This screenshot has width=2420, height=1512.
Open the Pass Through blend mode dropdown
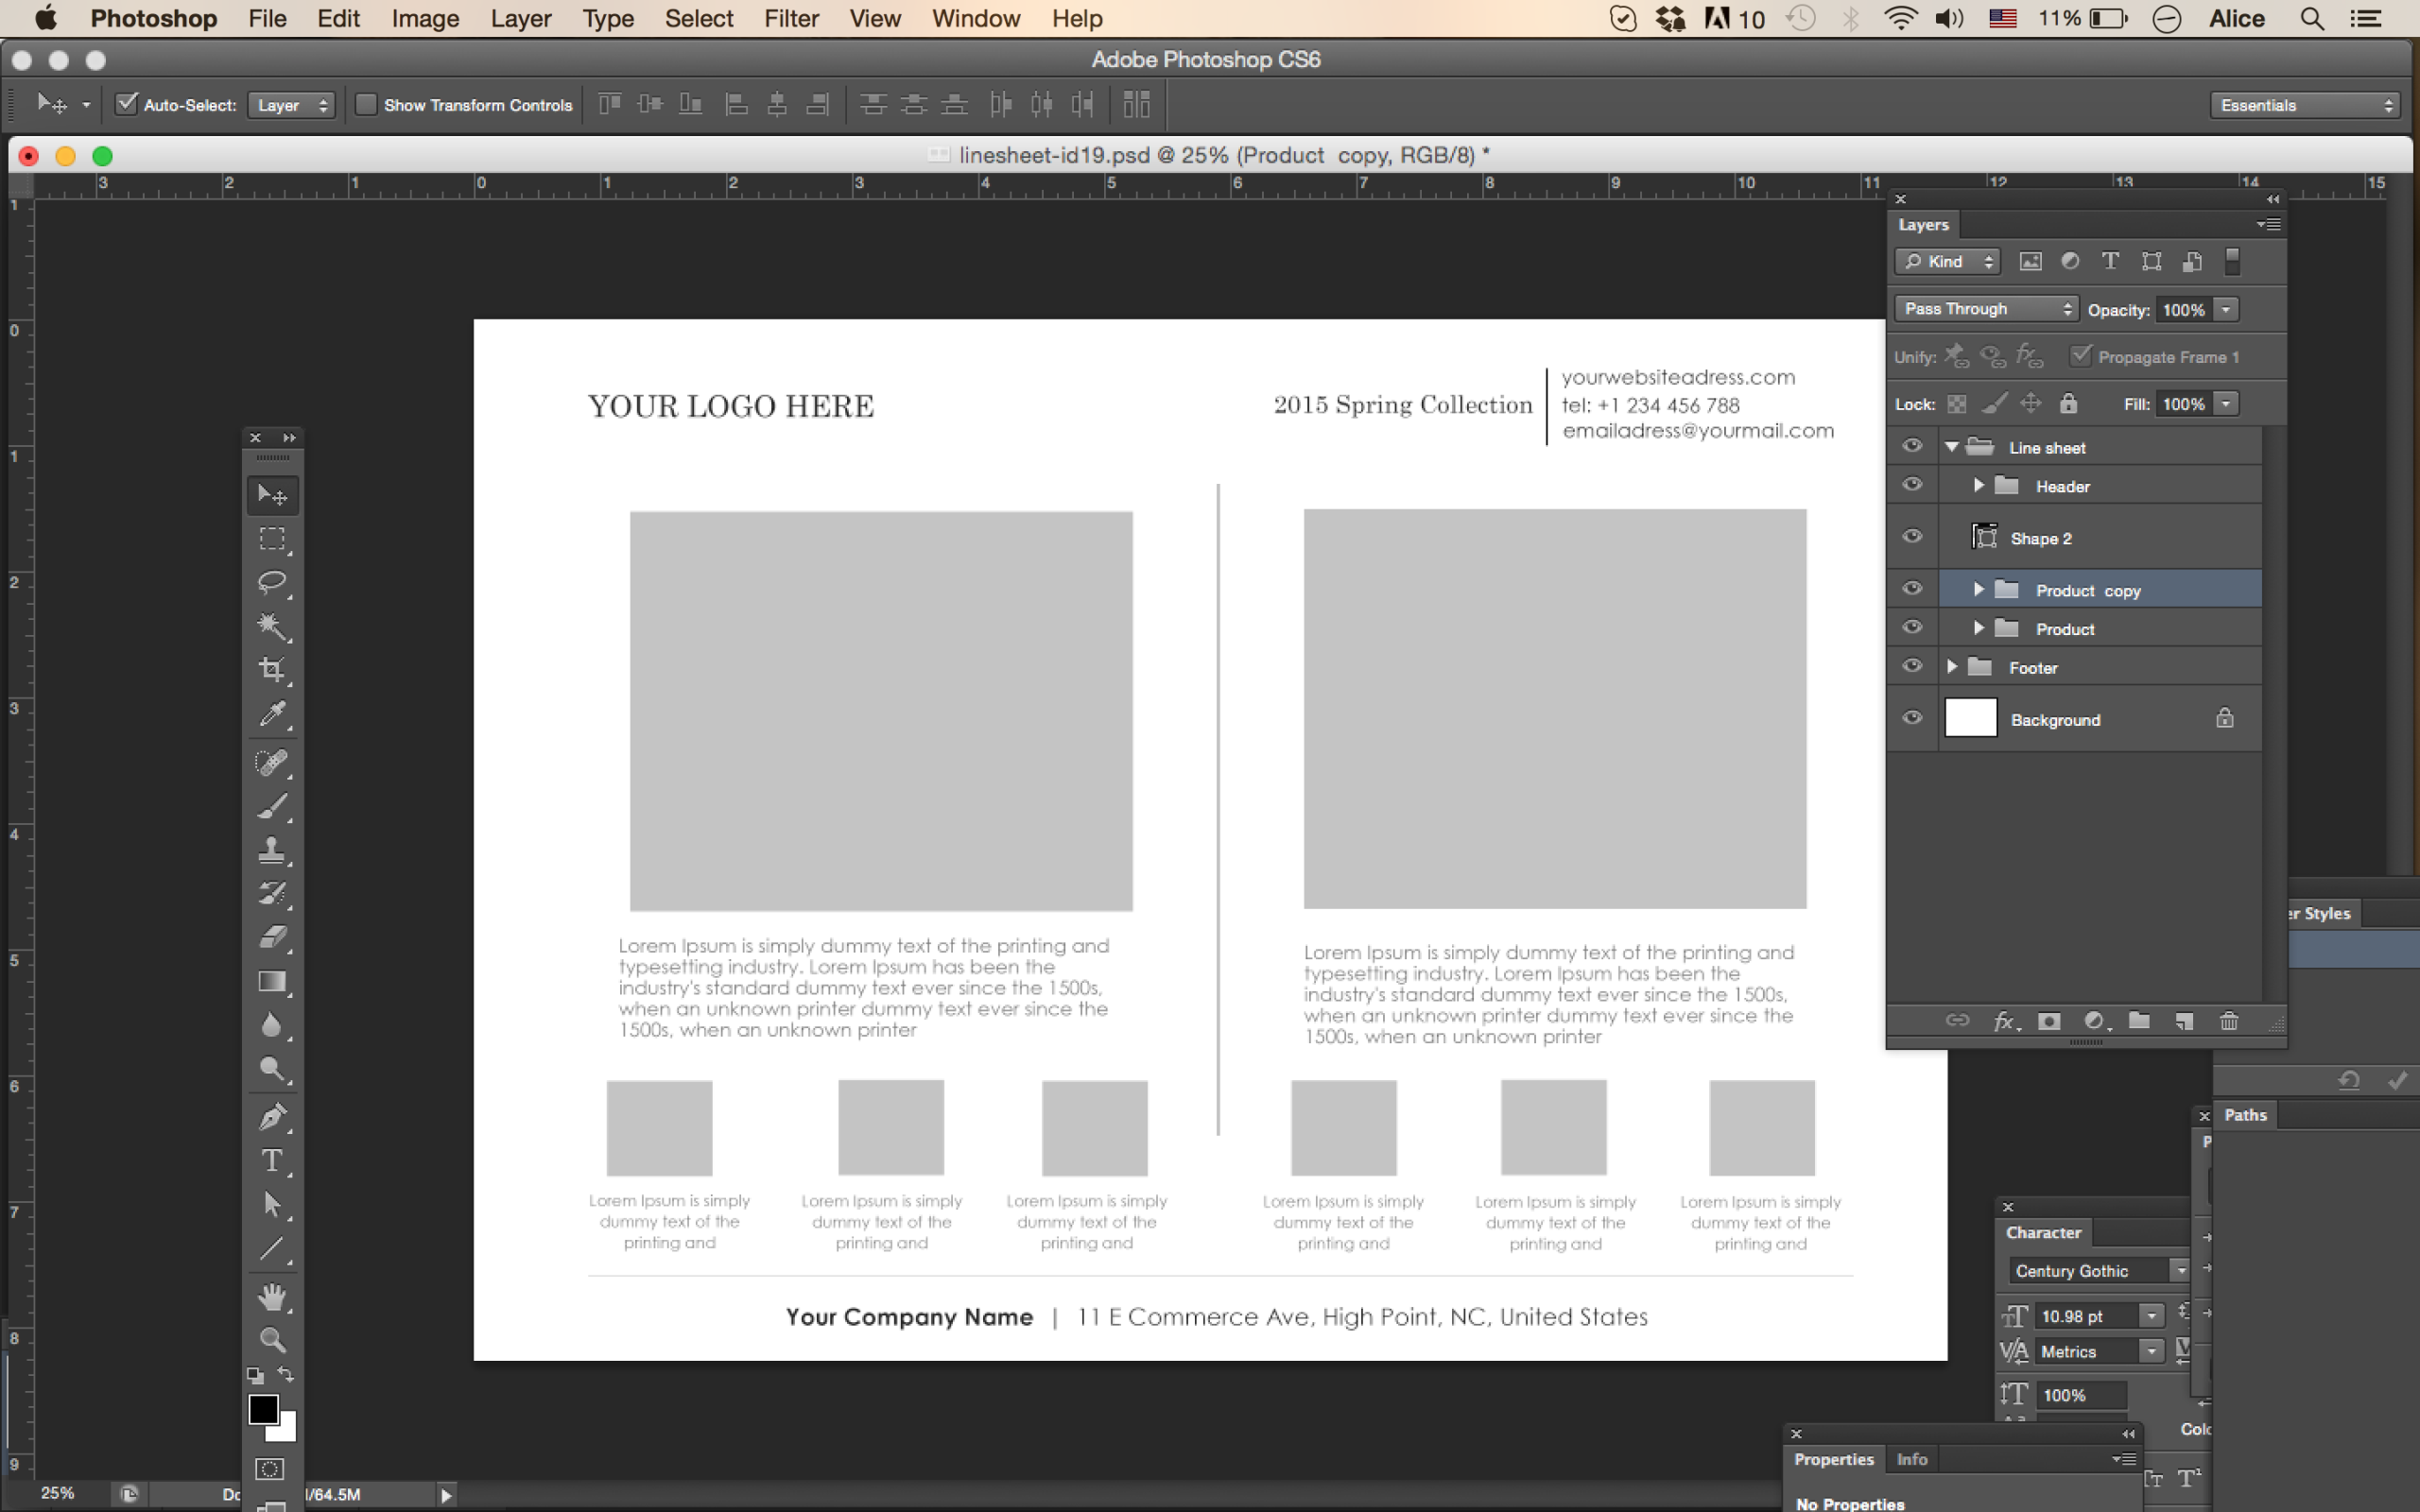click(1986, 309)
